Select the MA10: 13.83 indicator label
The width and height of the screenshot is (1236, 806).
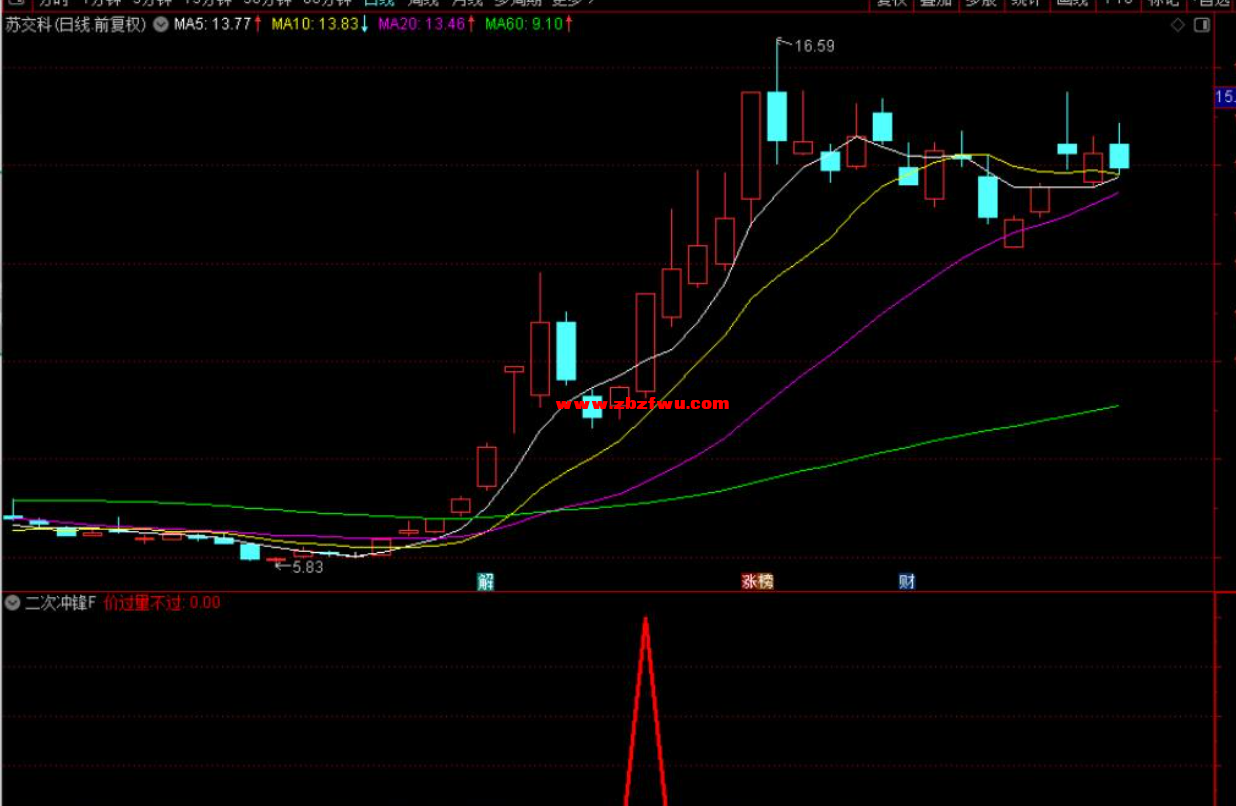[314, 25]
